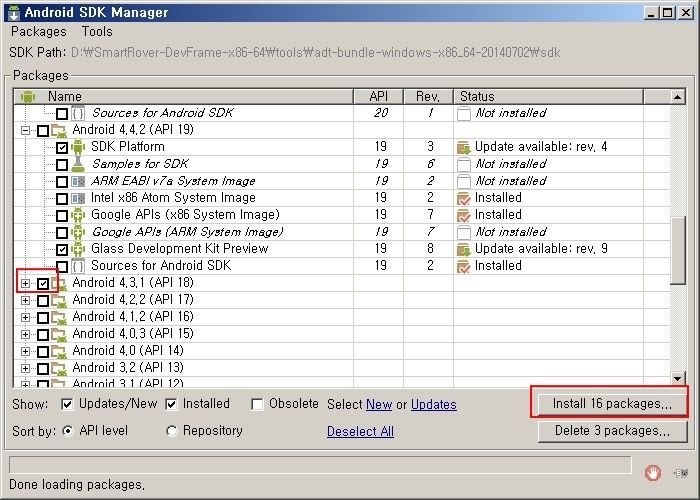Image resolution: width=700 pixels, height=500 pixels.
Task: Expand the Android 4.0 (API 14) tree node
Action: (x=25, y=351)
